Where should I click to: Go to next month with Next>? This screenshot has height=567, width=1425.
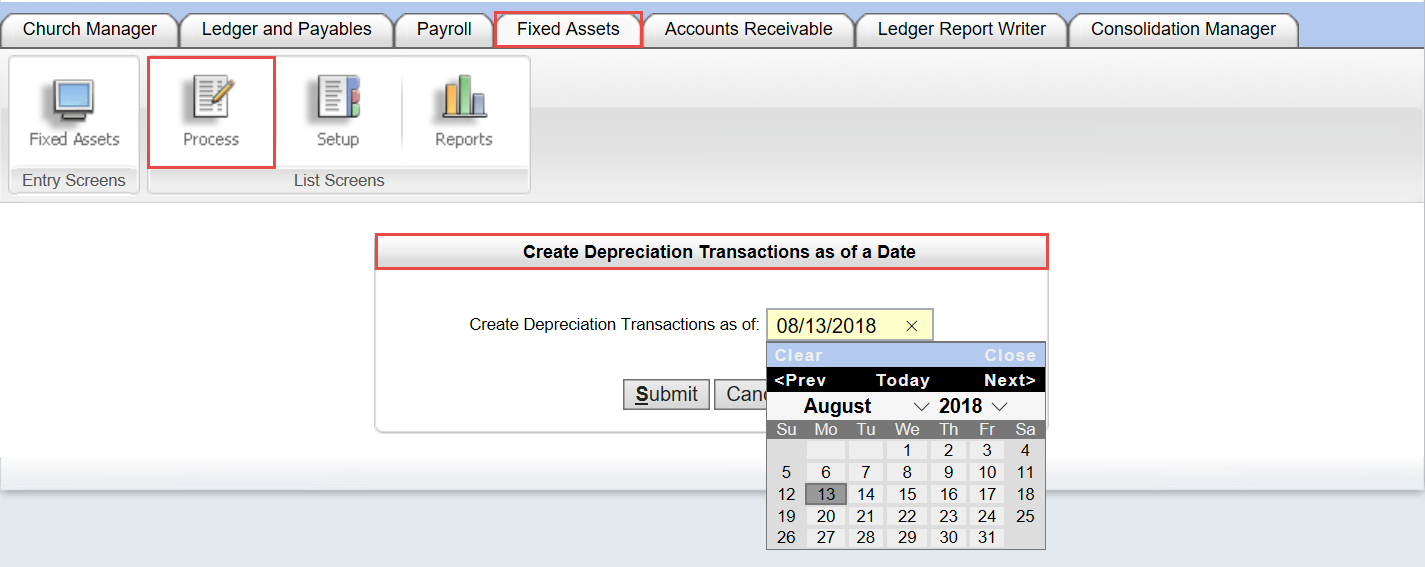click(x=1010, y=380)
